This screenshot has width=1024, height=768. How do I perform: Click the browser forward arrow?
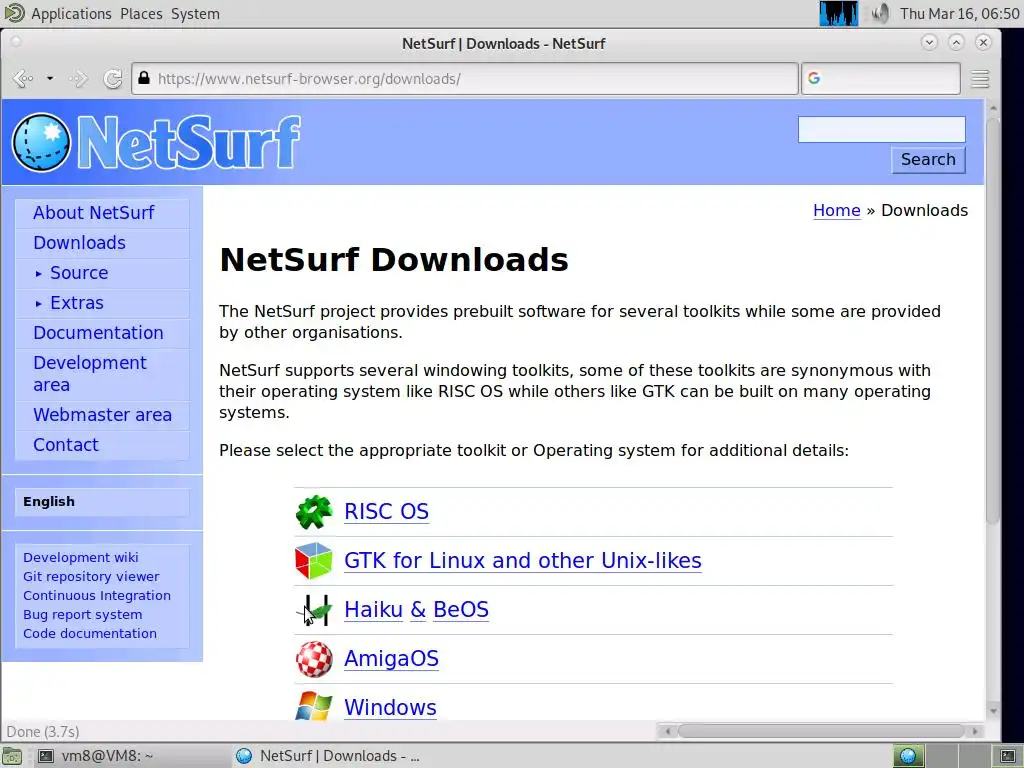[78, 79]
